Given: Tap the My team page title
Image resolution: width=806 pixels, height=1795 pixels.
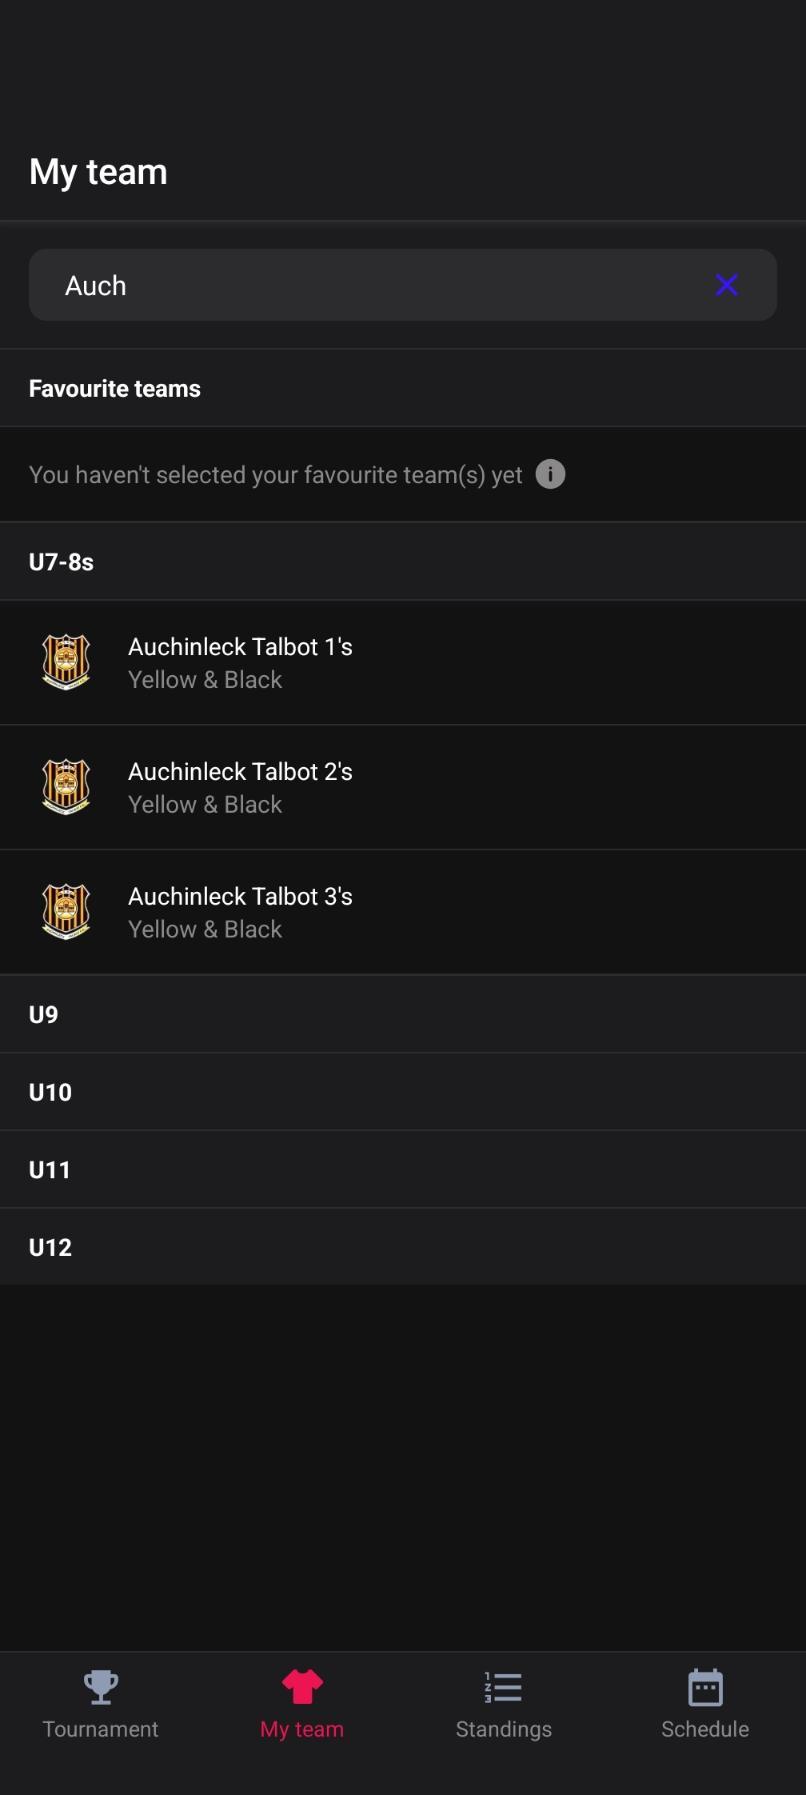Looking at the screenshot, I should pos(98,172).
